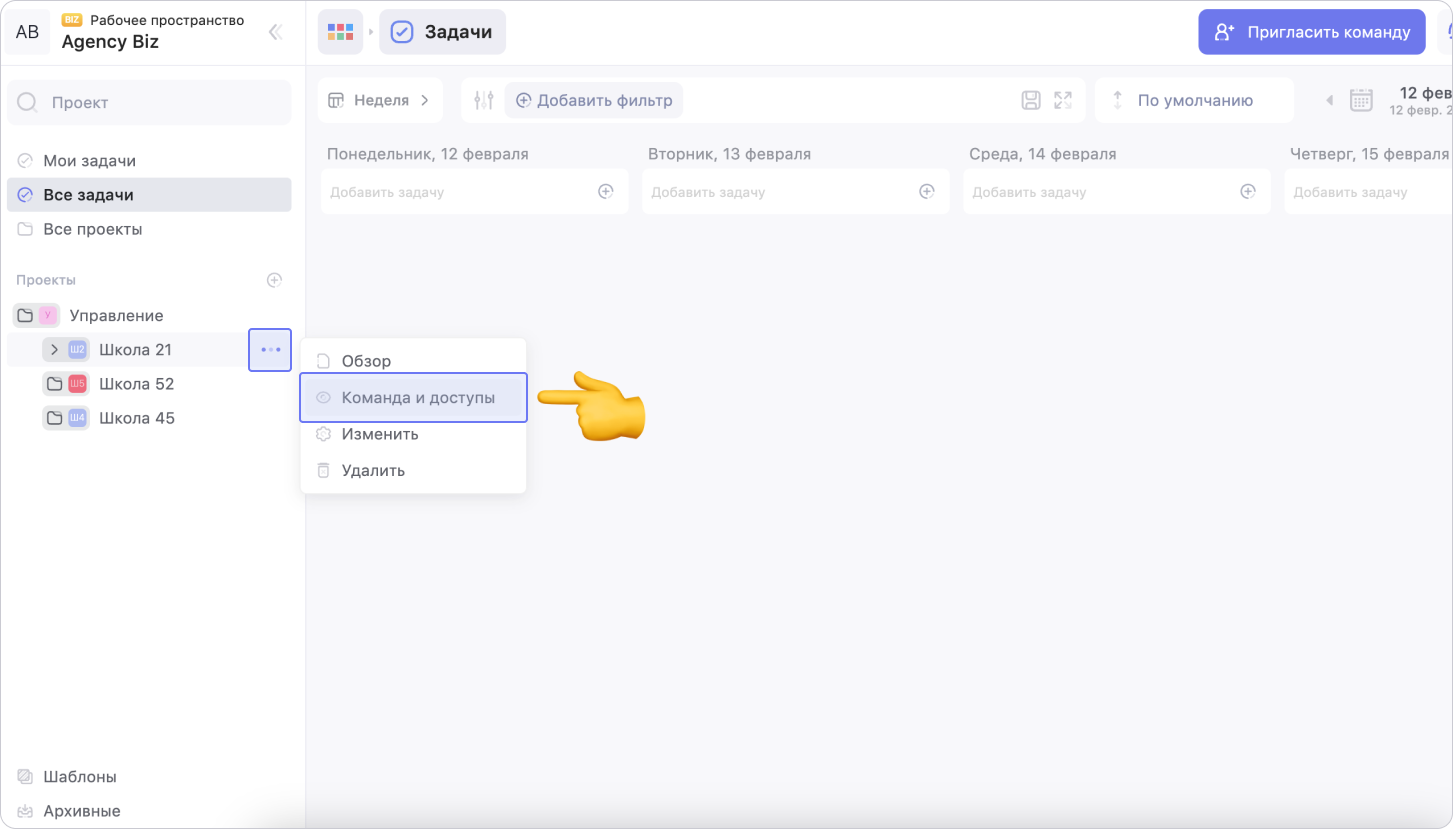The width and height of the screenshot is (1453, 829).
Task: Select Все задачи in sidebar
Action: point(149,195)
